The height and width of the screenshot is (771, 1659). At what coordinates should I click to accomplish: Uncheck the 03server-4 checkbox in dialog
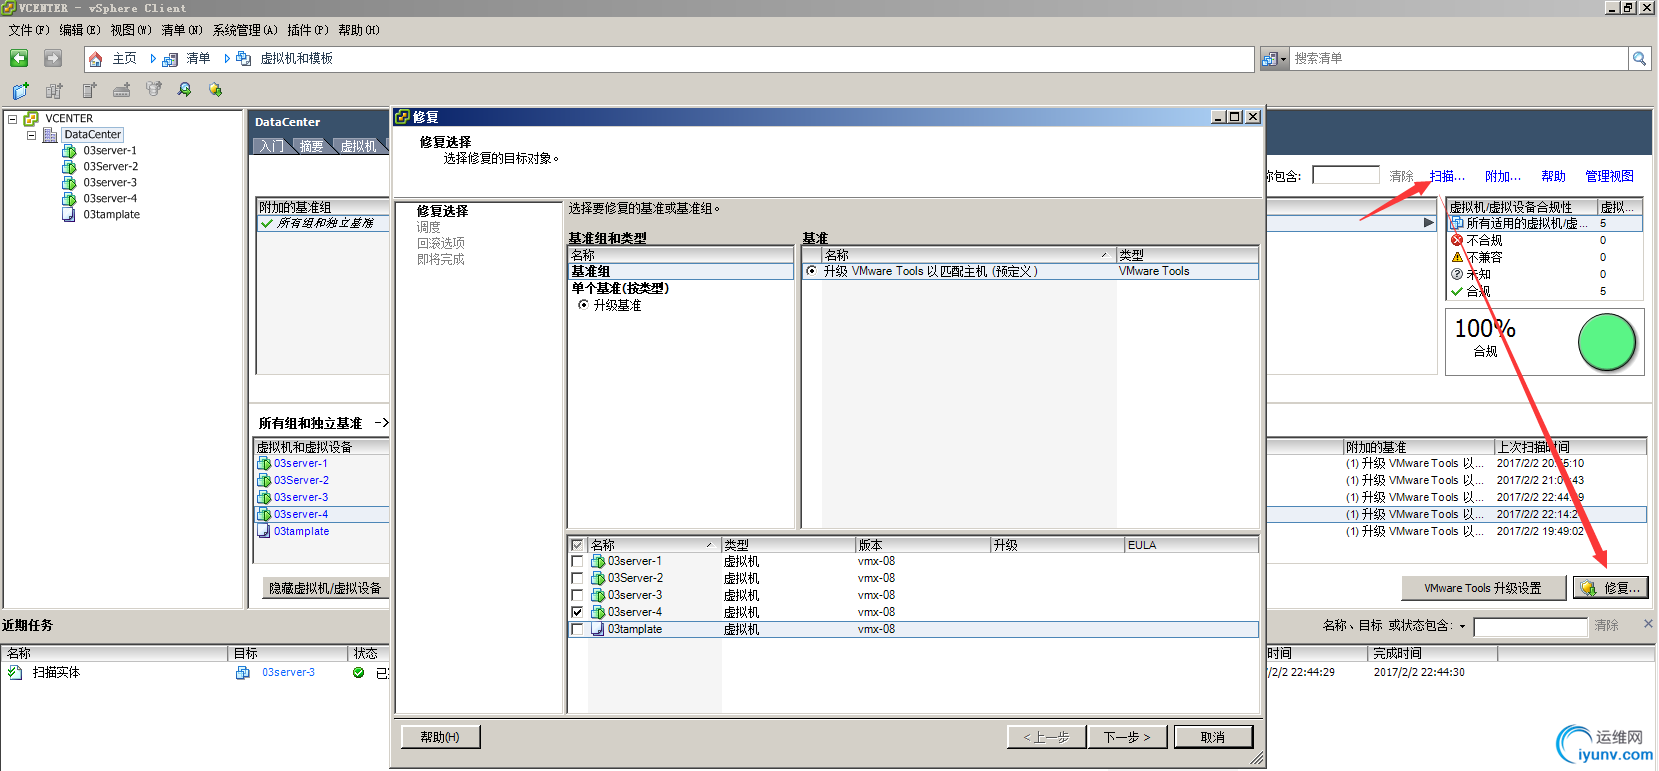[x=577, y=613]
